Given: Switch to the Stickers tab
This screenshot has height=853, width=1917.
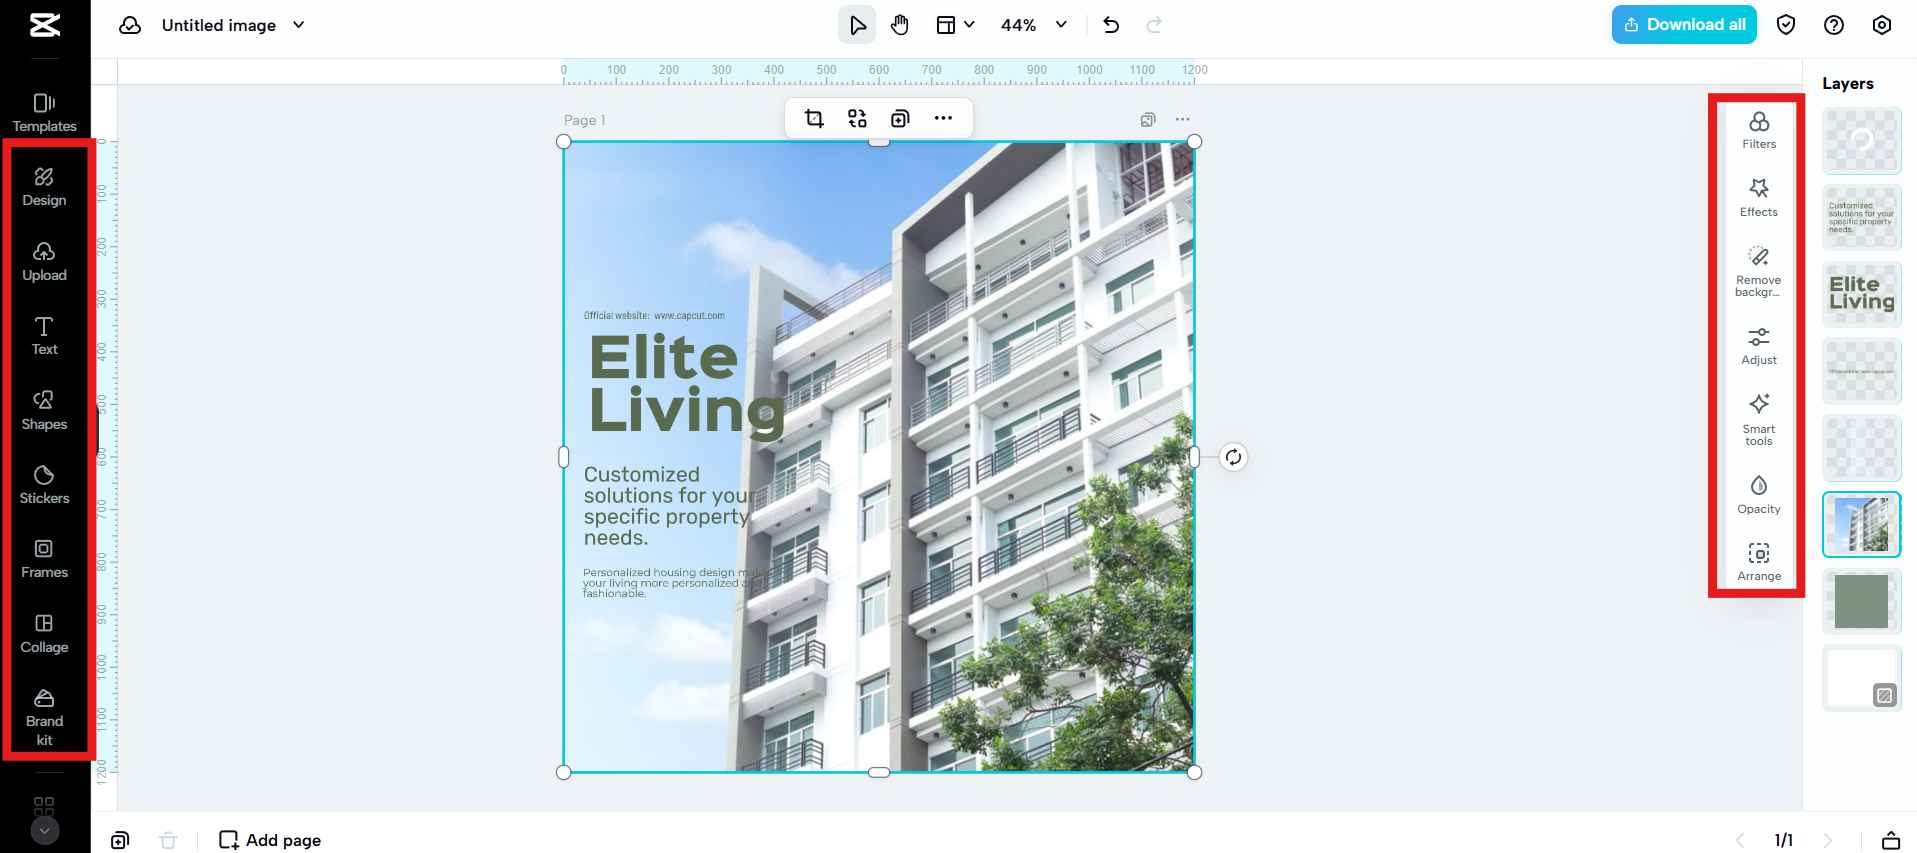Looking at the screenshot, I should tap(44, 484).
